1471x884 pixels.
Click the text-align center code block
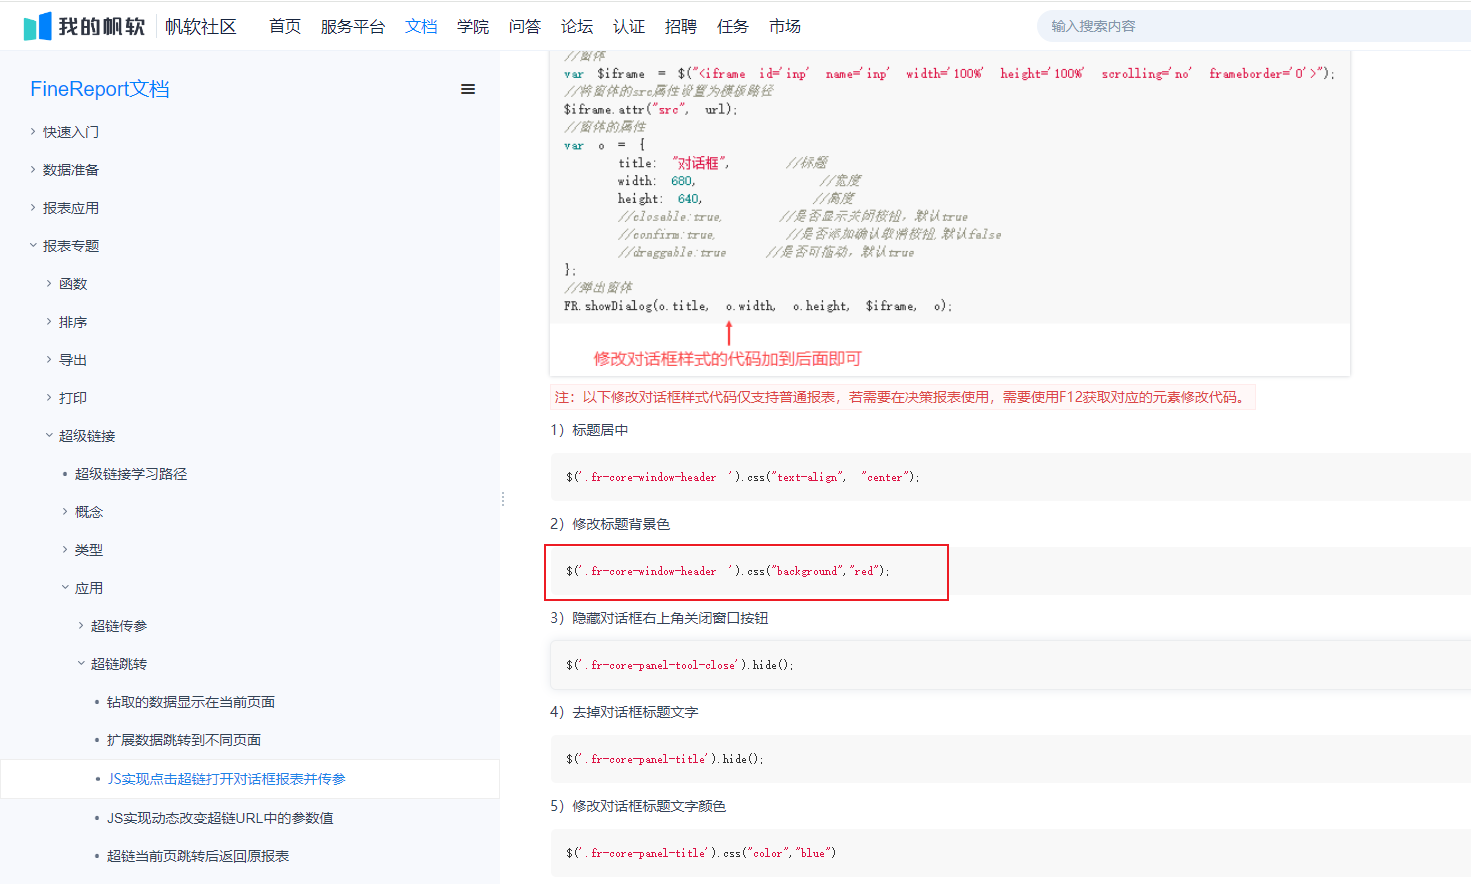[x=1010, y=477]
